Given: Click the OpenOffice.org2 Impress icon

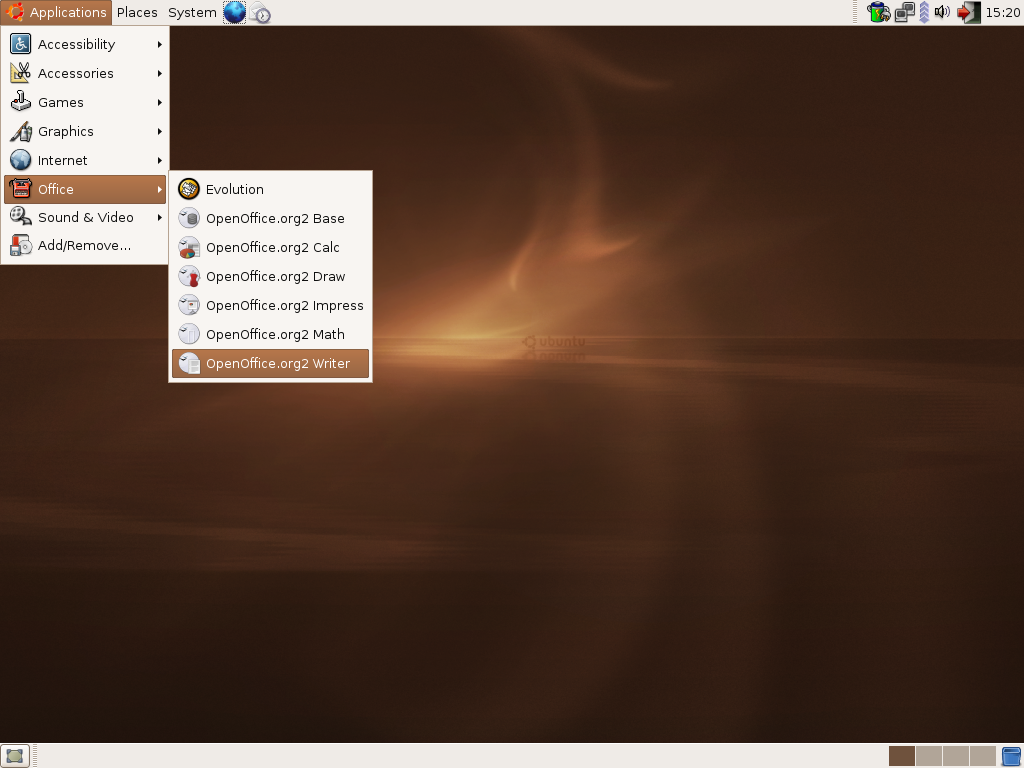Looking at the screenshot, I should tap(189, 306).
